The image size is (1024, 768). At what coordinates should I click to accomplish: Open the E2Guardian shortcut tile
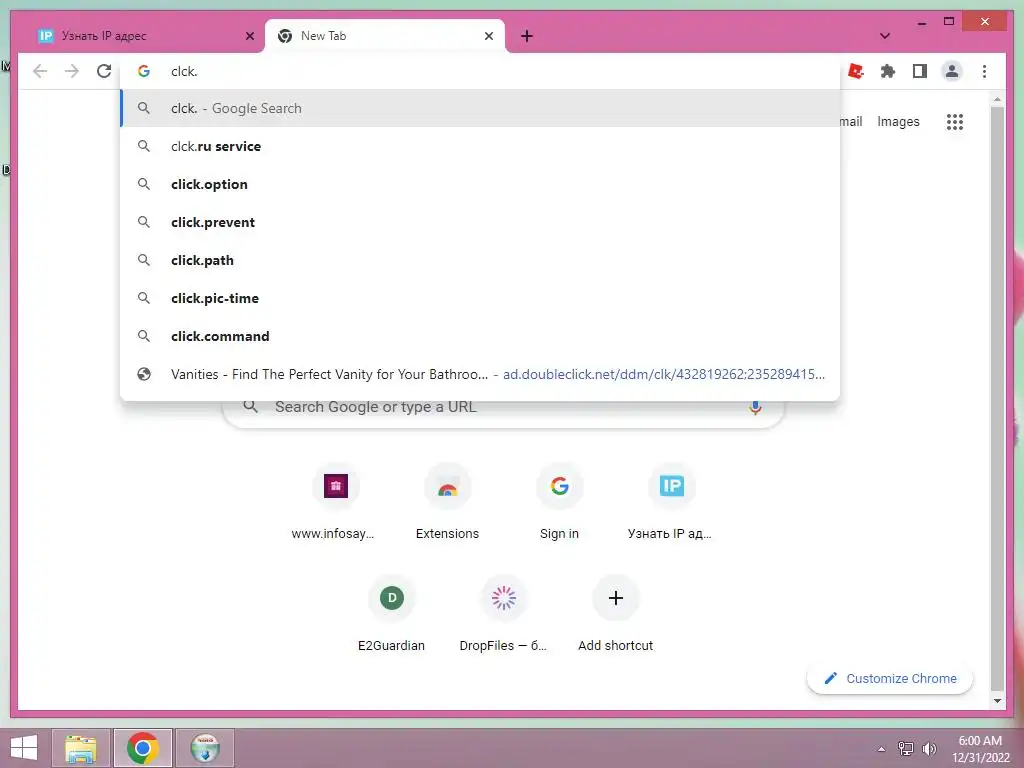(x=392, y=615)
